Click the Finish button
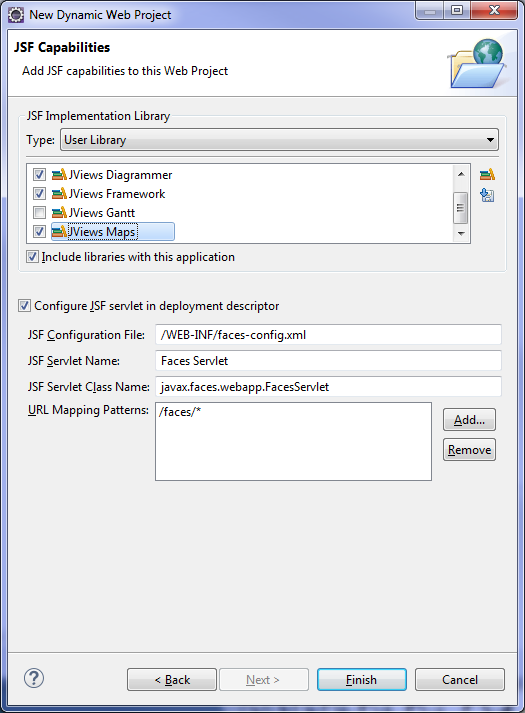 (362, 679)
